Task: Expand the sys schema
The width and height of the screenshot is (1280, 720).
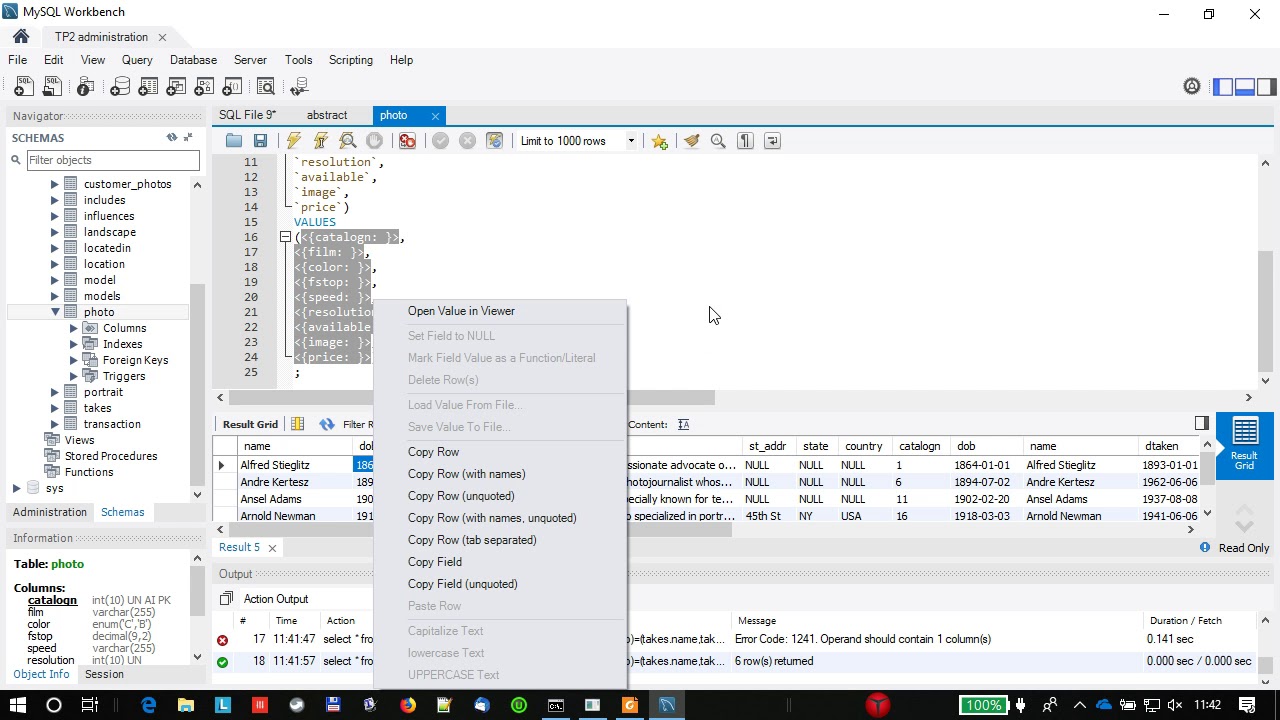Action: 17,488
